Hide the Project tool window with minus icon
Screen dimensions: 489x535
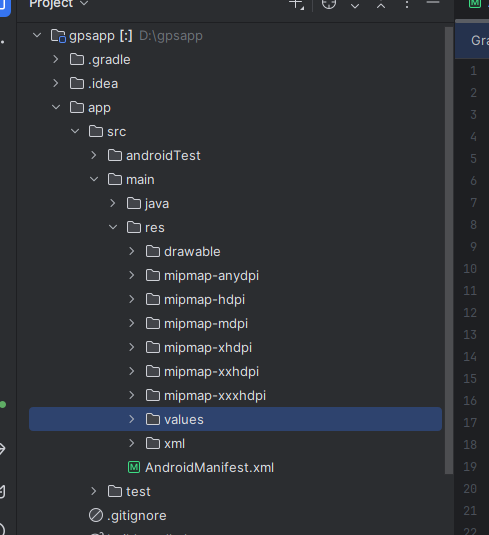(x=433, y=3)
